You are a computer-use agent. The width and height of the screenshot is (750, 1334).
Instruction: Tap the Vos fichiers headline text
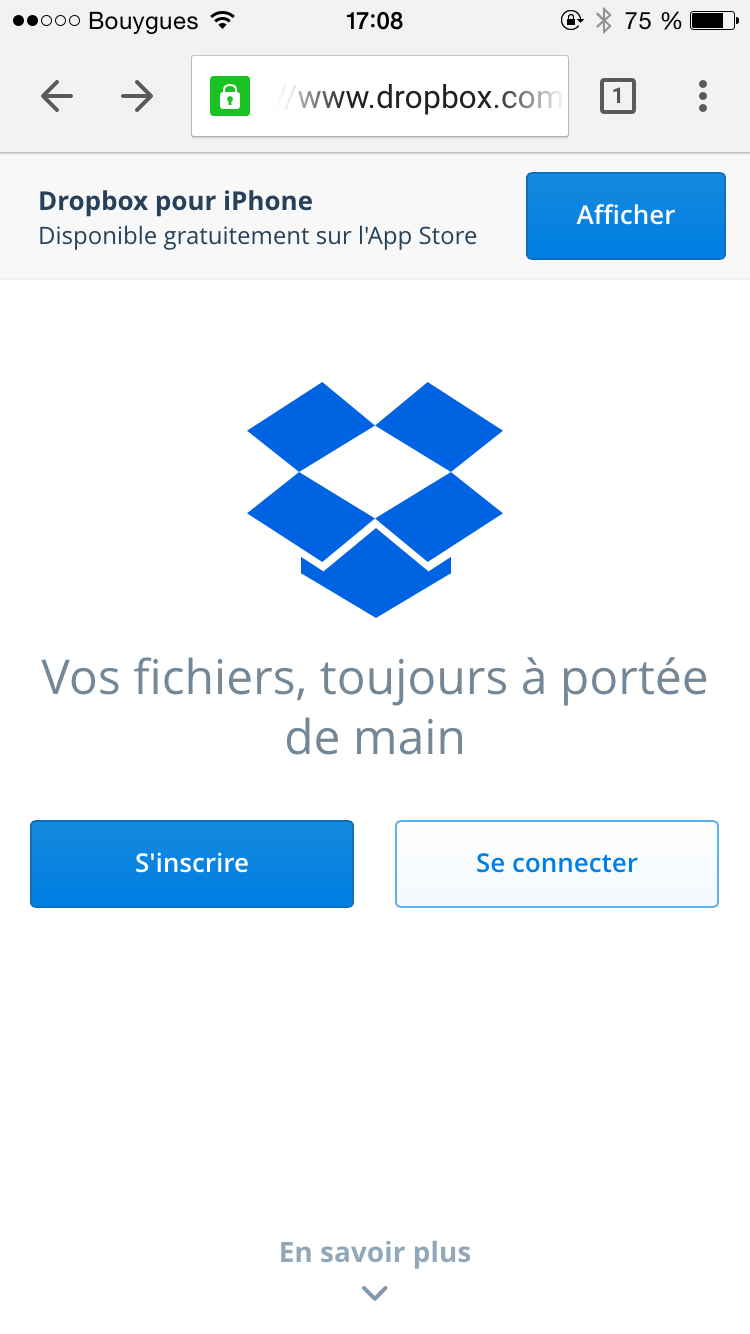point(375,708)
